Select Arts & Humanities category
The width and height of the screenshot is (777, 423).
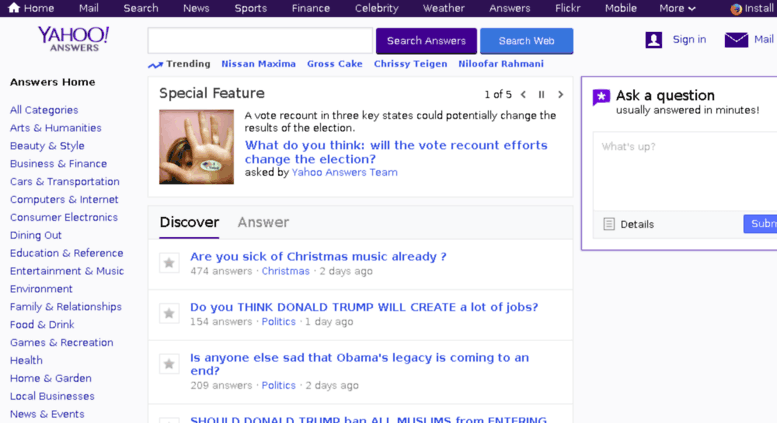point(56,128)
